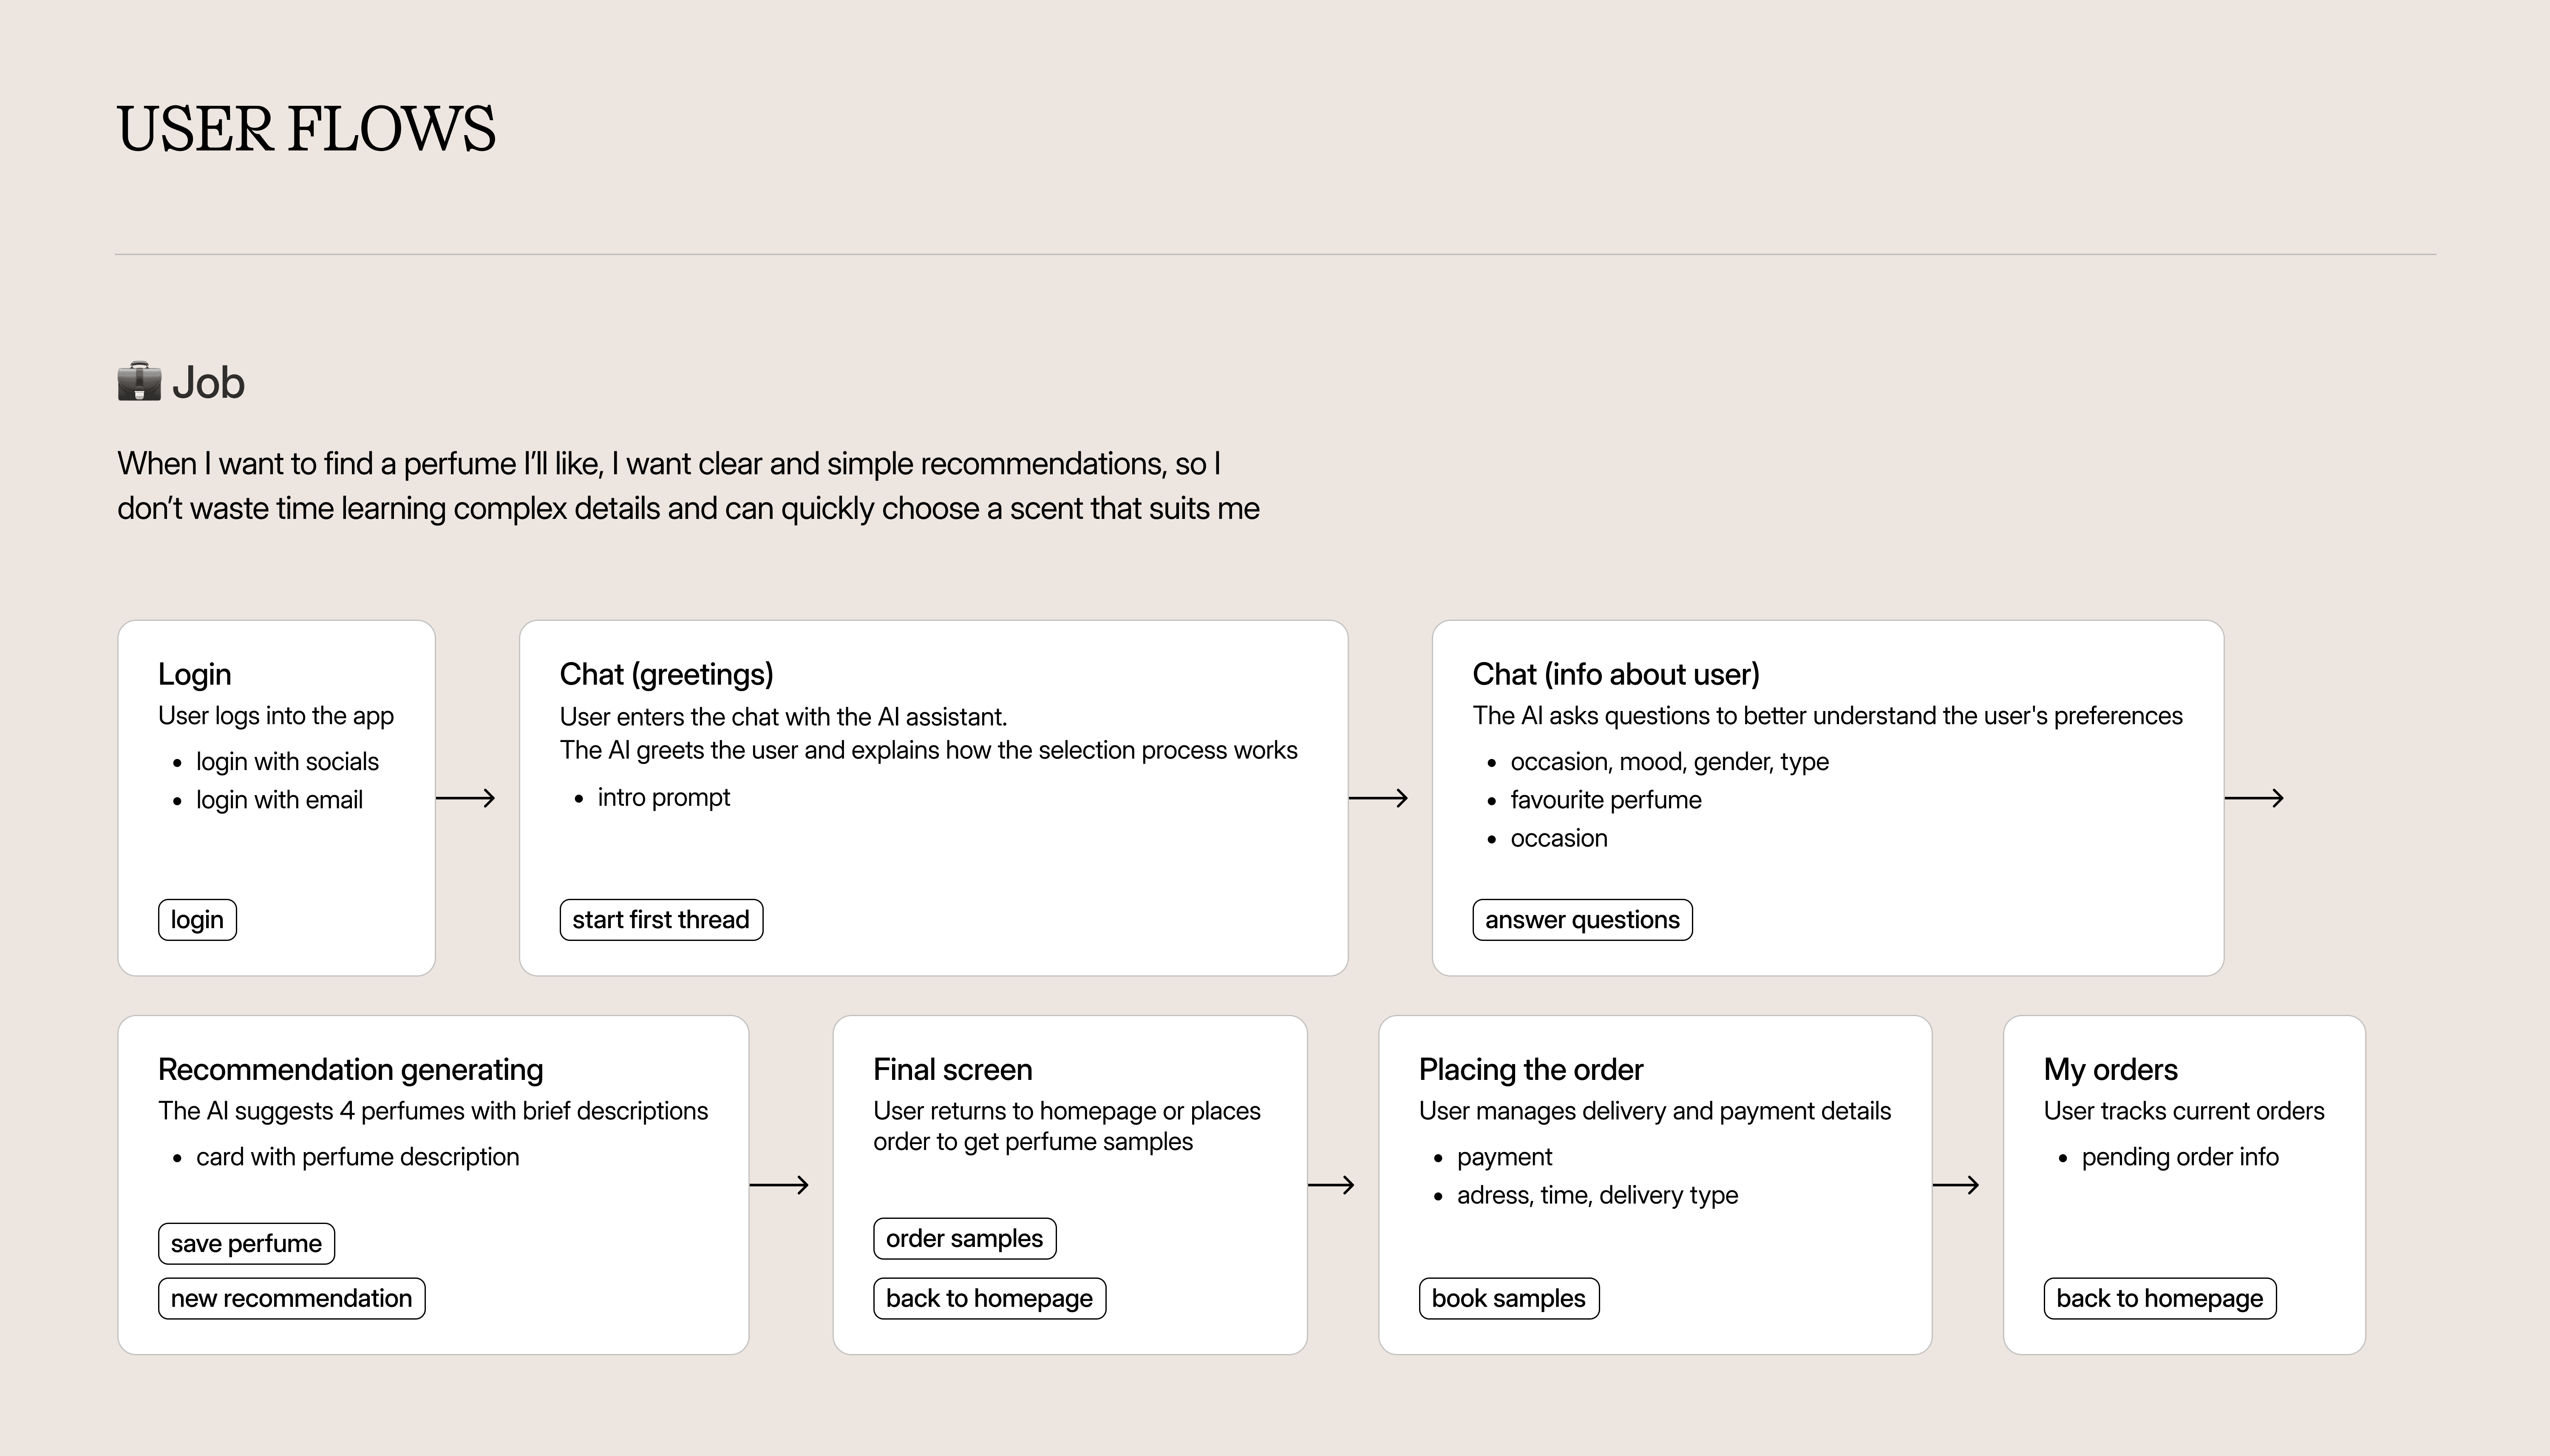Click "User tracks current orders" text

tap(2184, 1111)
